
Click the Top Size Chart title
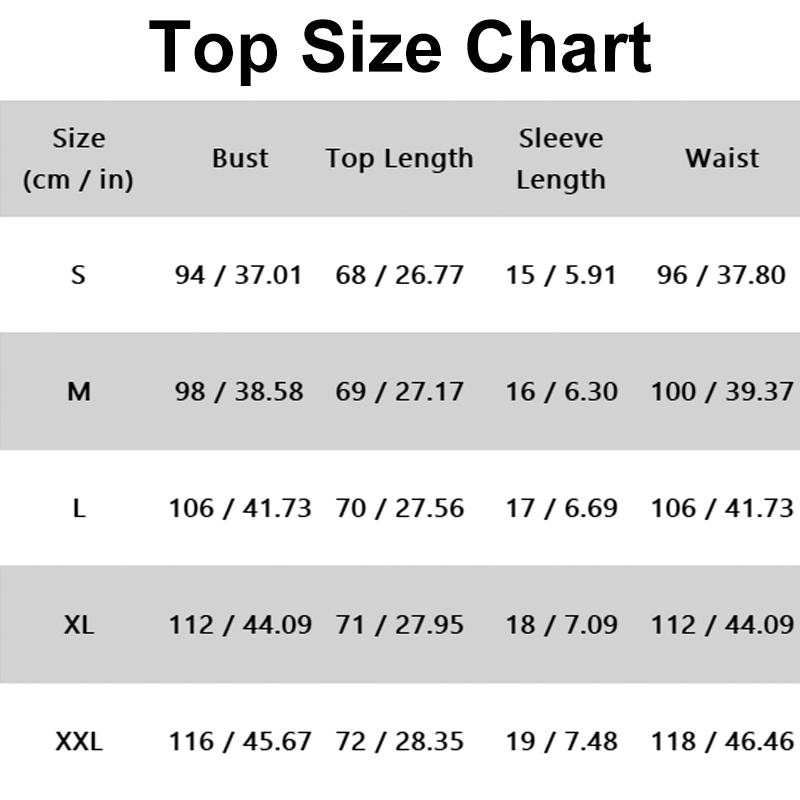click(x=400, y=50)
